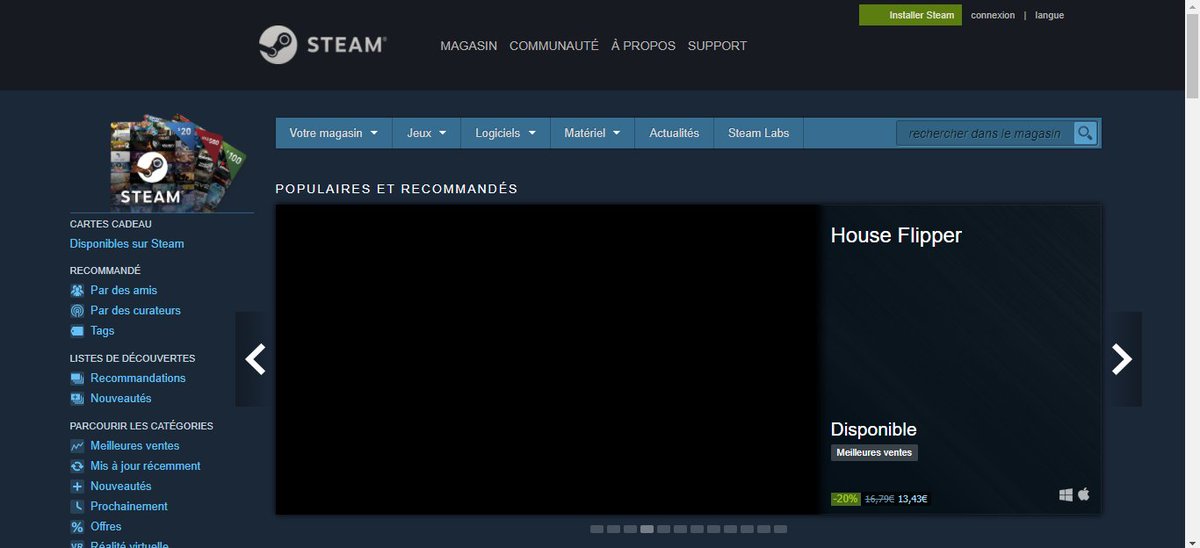1200x548 pixels.
Task: Open the MAGASIN header menu
Action: (469, 46)
